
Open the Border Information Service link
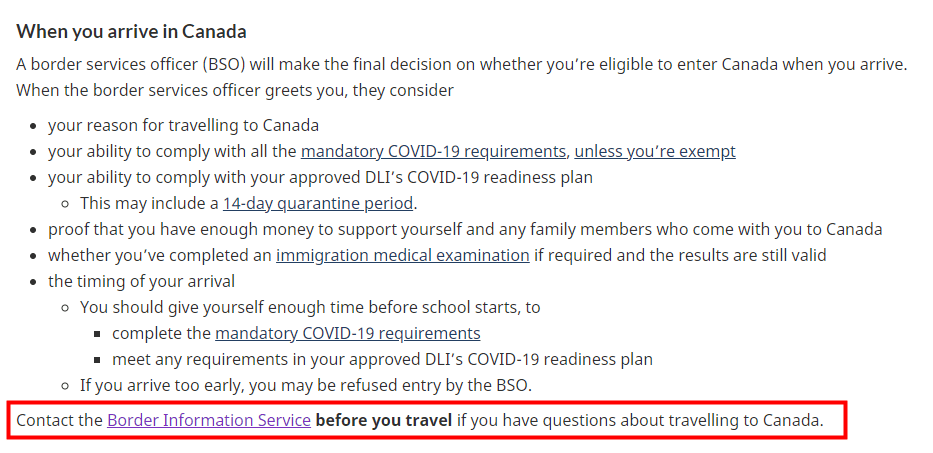tap(208, 420)
